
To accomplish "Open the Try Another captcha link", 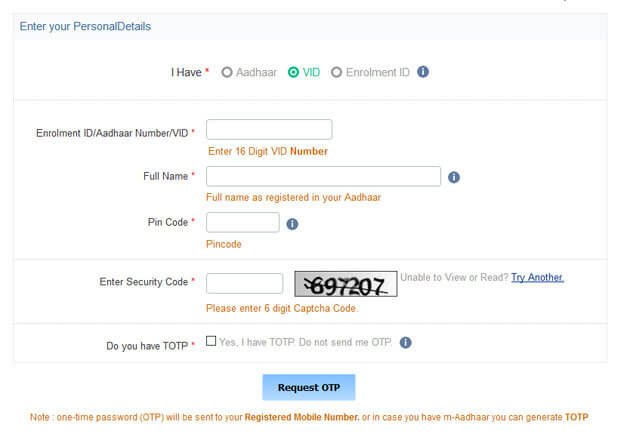I will point(537,277).
